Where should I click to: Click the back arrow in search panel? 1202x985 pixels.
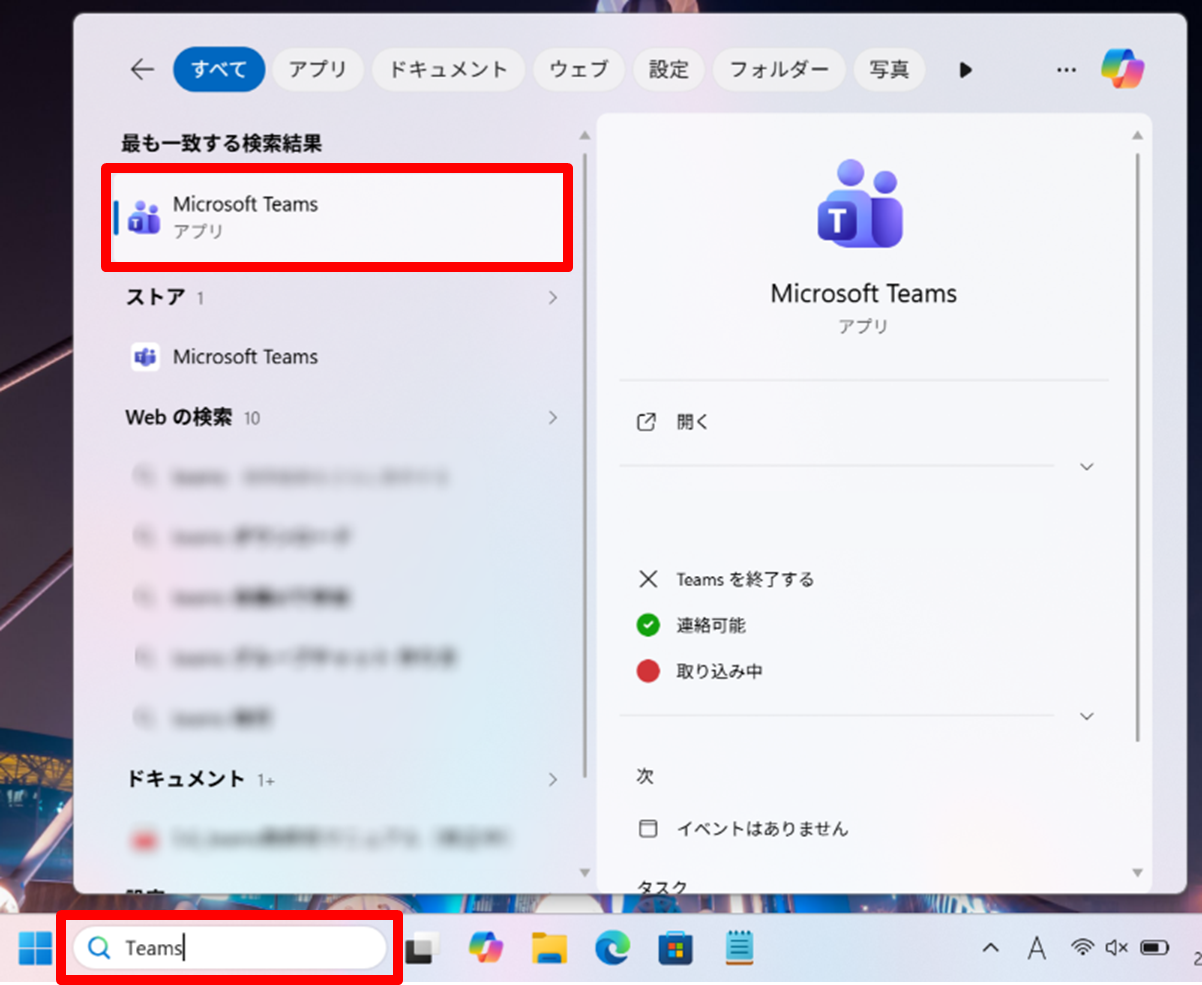coord(142,69)
